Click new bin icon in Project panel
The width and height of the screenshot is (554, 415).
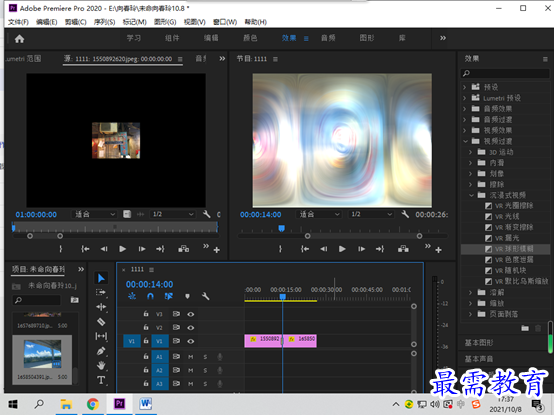(x=75, y=300)
